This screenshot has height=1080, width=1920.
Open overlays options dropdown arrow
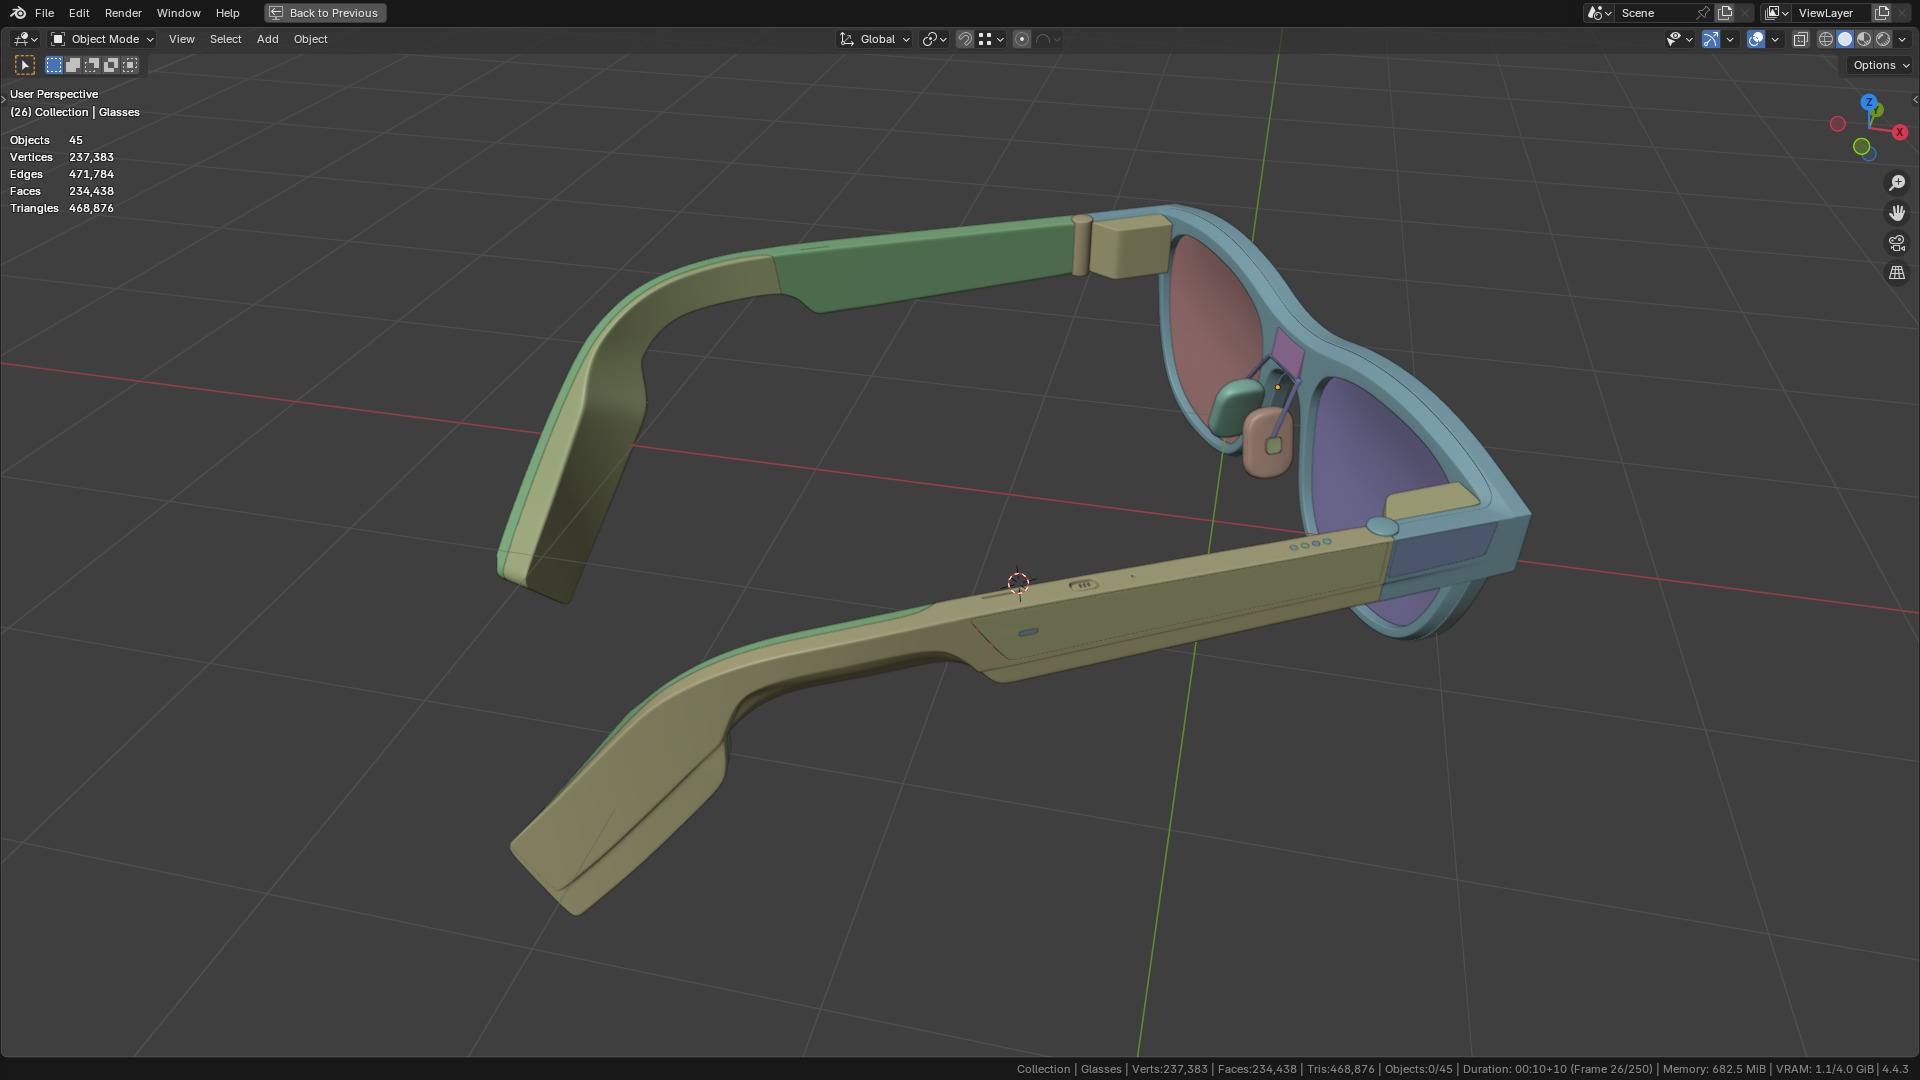pos(1775,39)
